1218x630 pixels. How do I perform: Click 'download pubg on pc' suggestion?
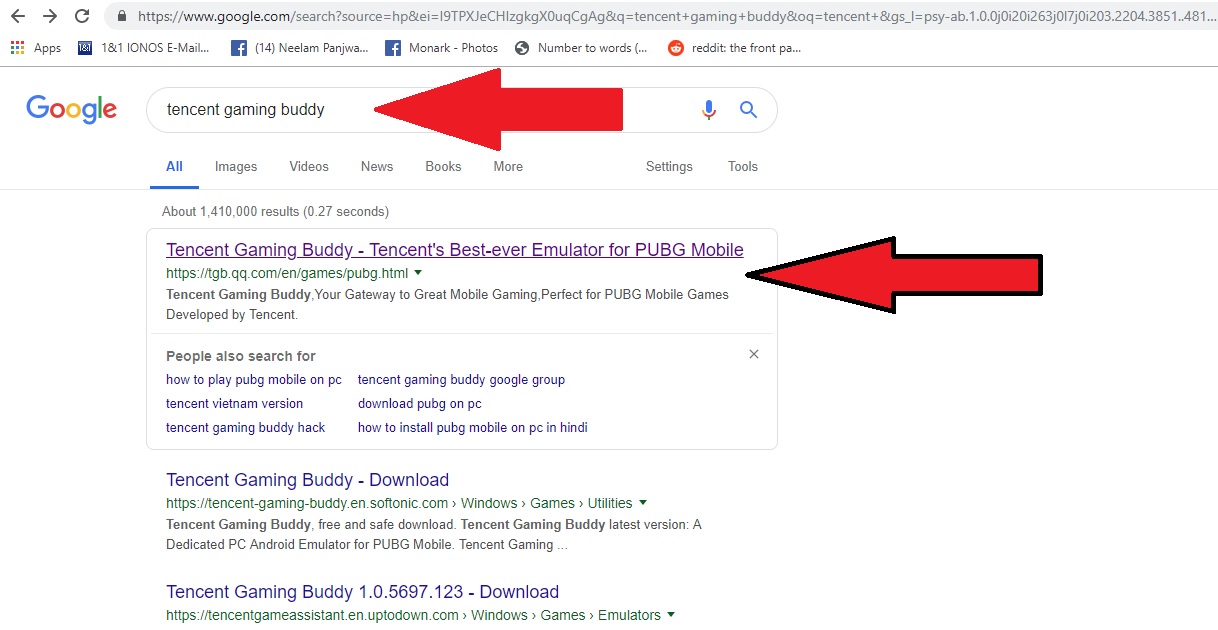pos(420,404)
